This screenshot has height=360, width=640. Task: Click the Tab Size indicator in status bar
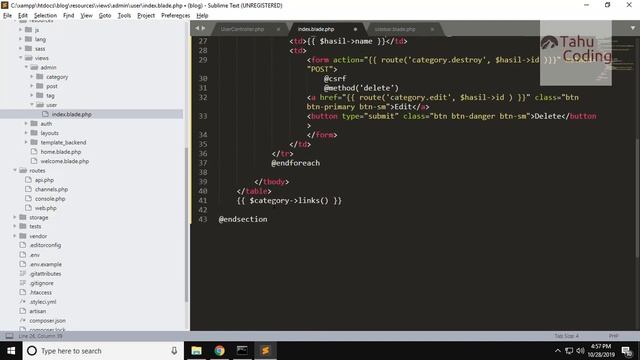click(566, 336)
